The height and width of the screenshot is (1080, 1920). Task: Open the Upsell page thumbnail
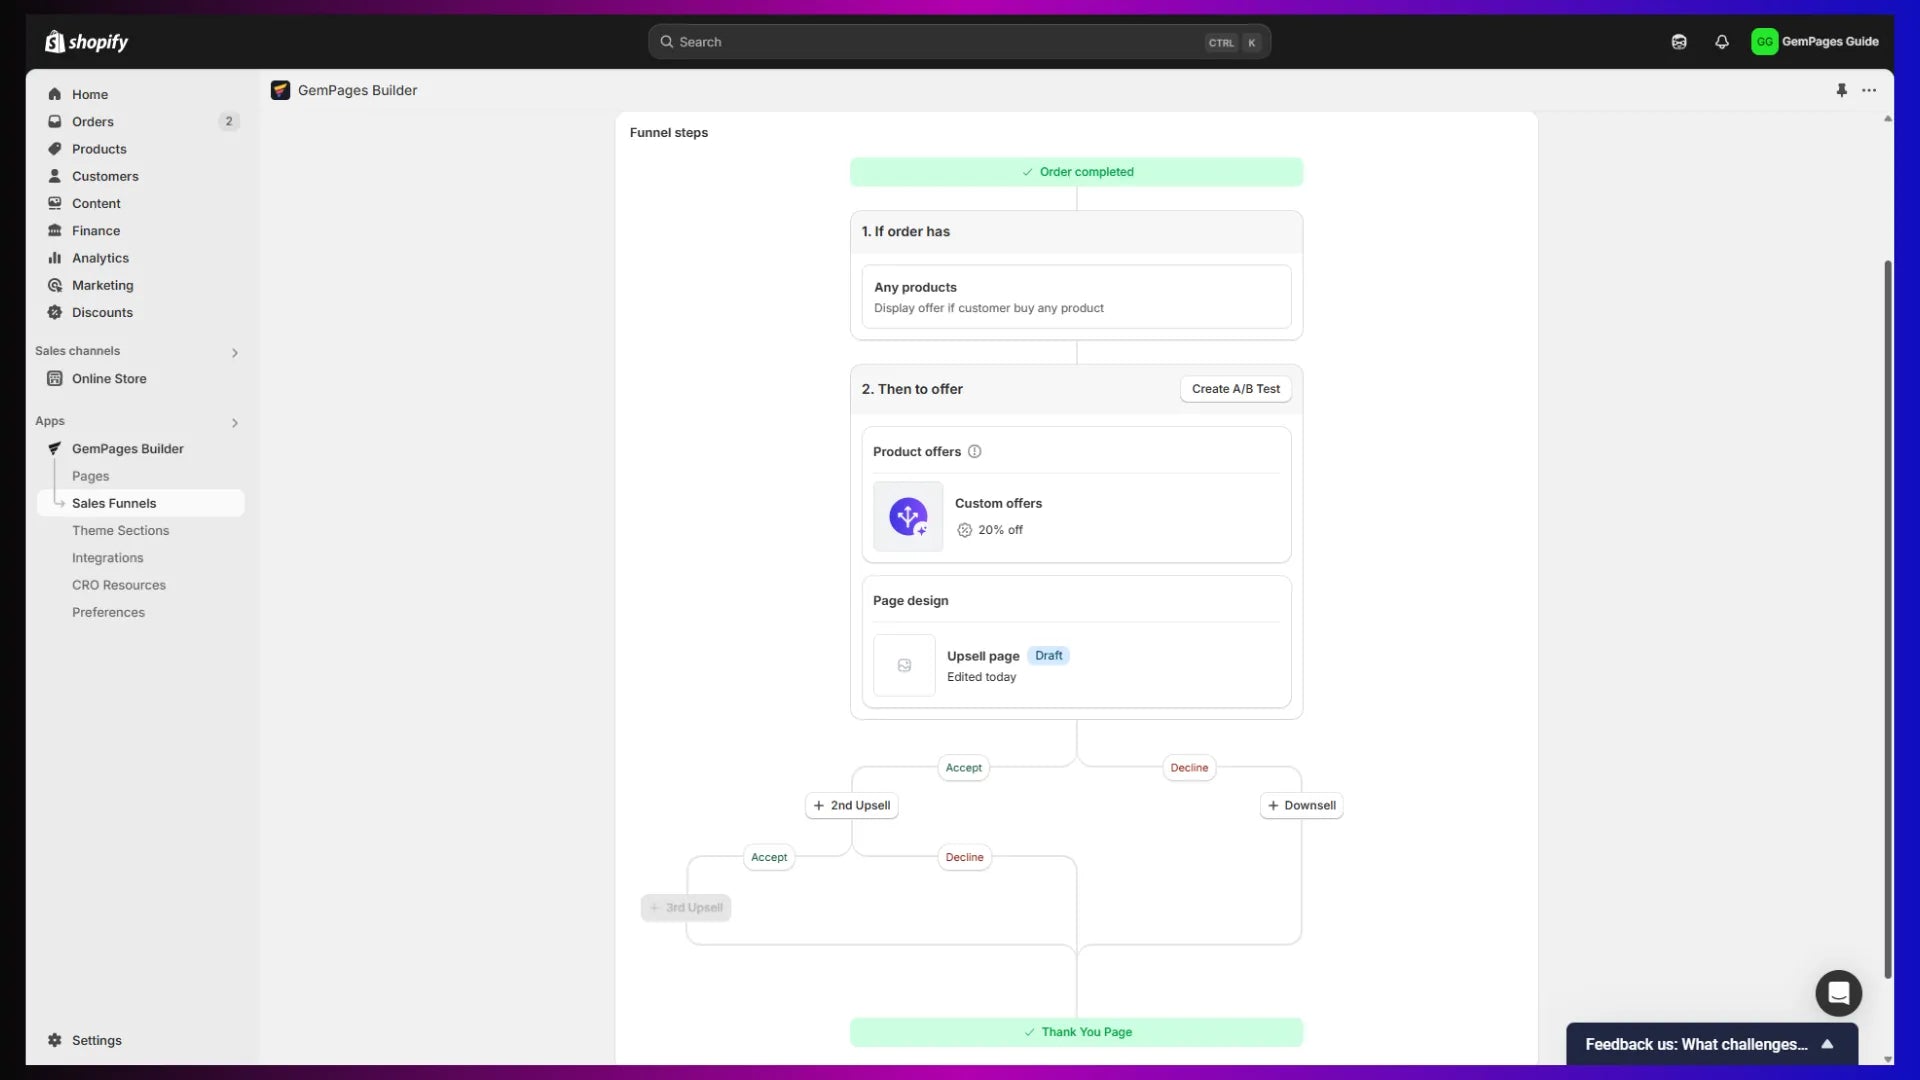(x=904, y=666)
